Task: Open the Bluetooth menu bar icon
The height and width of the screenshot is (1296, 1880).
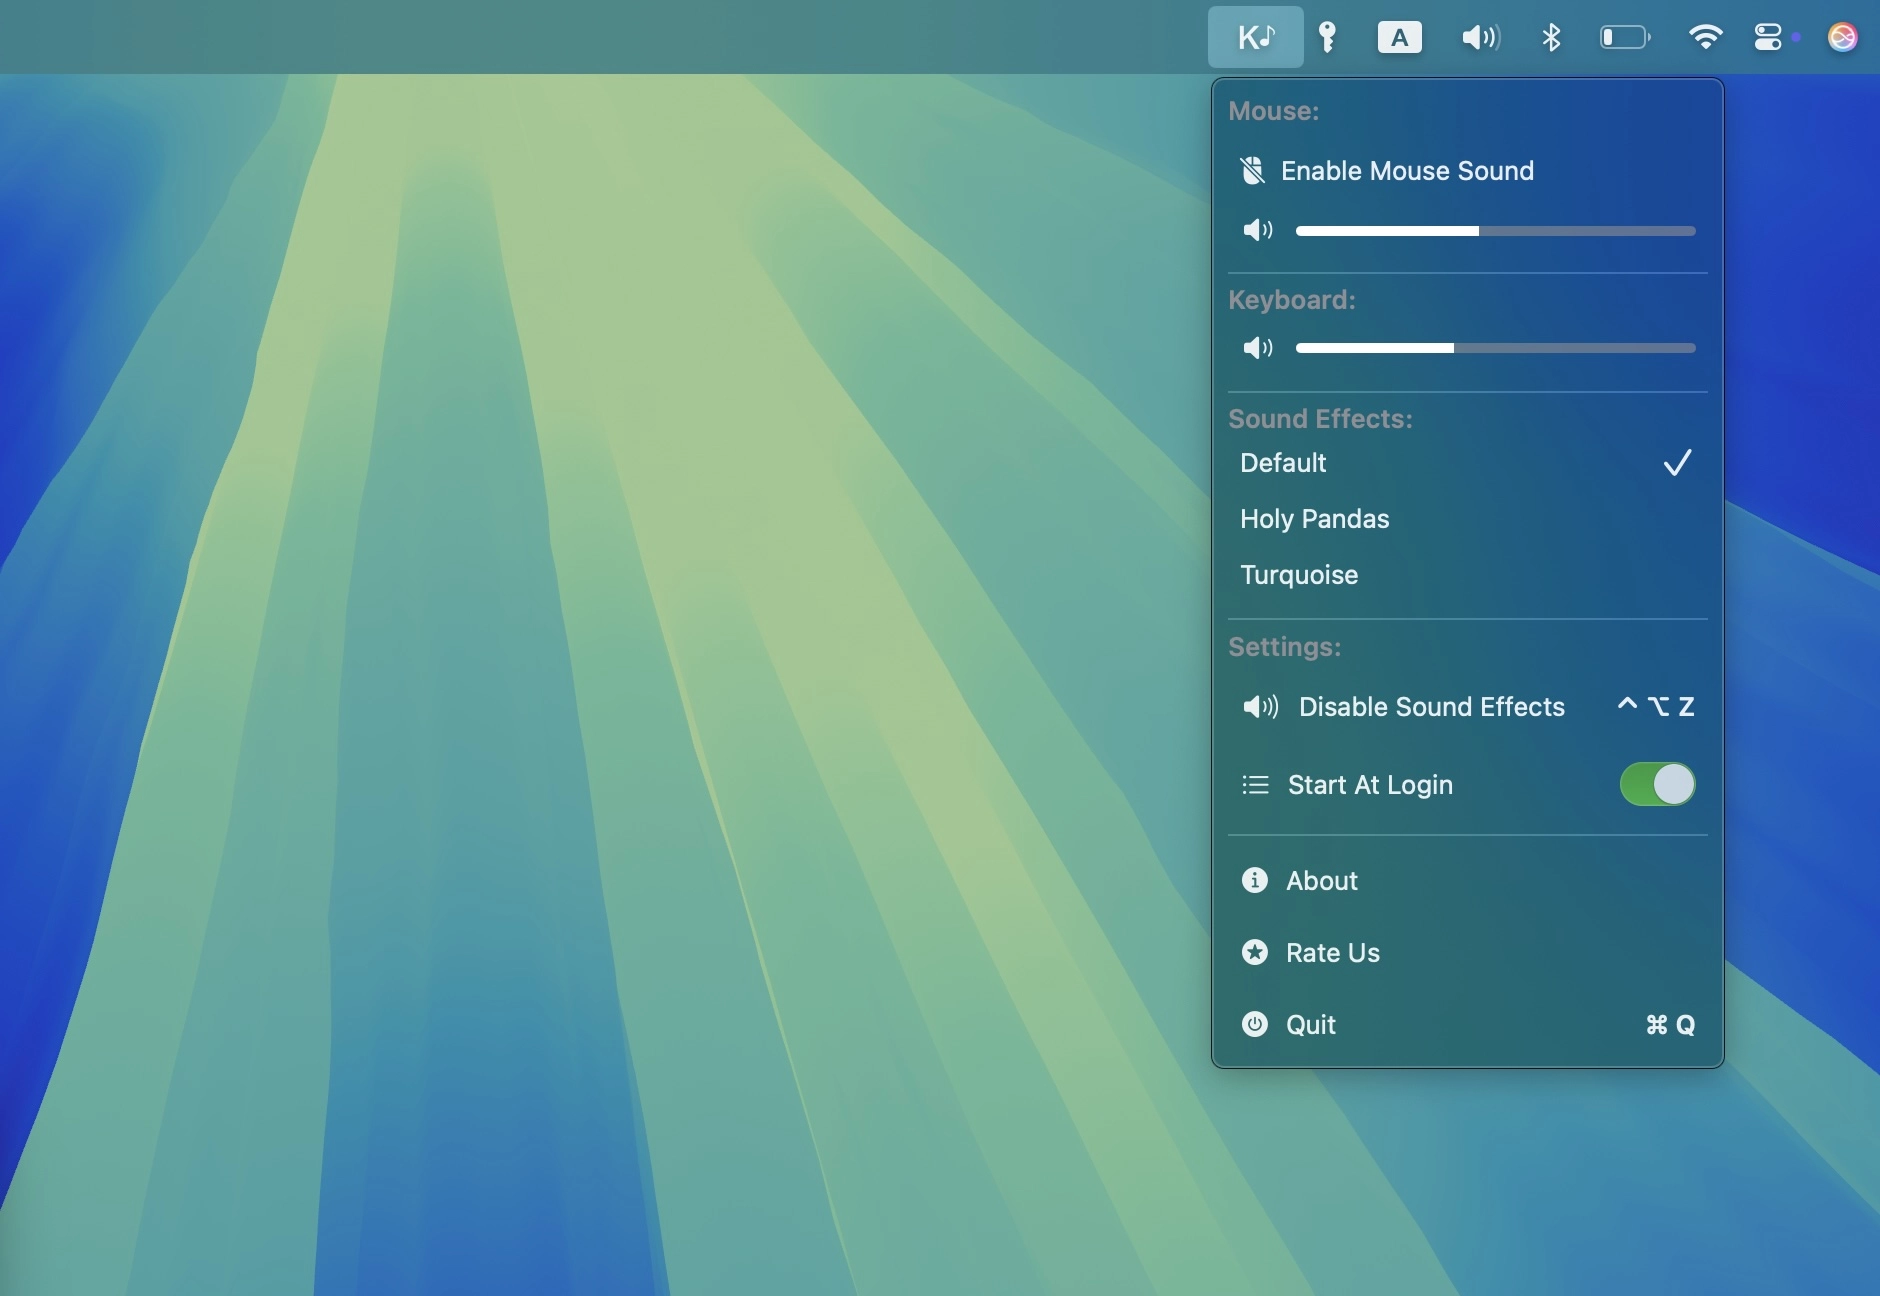Action: [1551, 37]
